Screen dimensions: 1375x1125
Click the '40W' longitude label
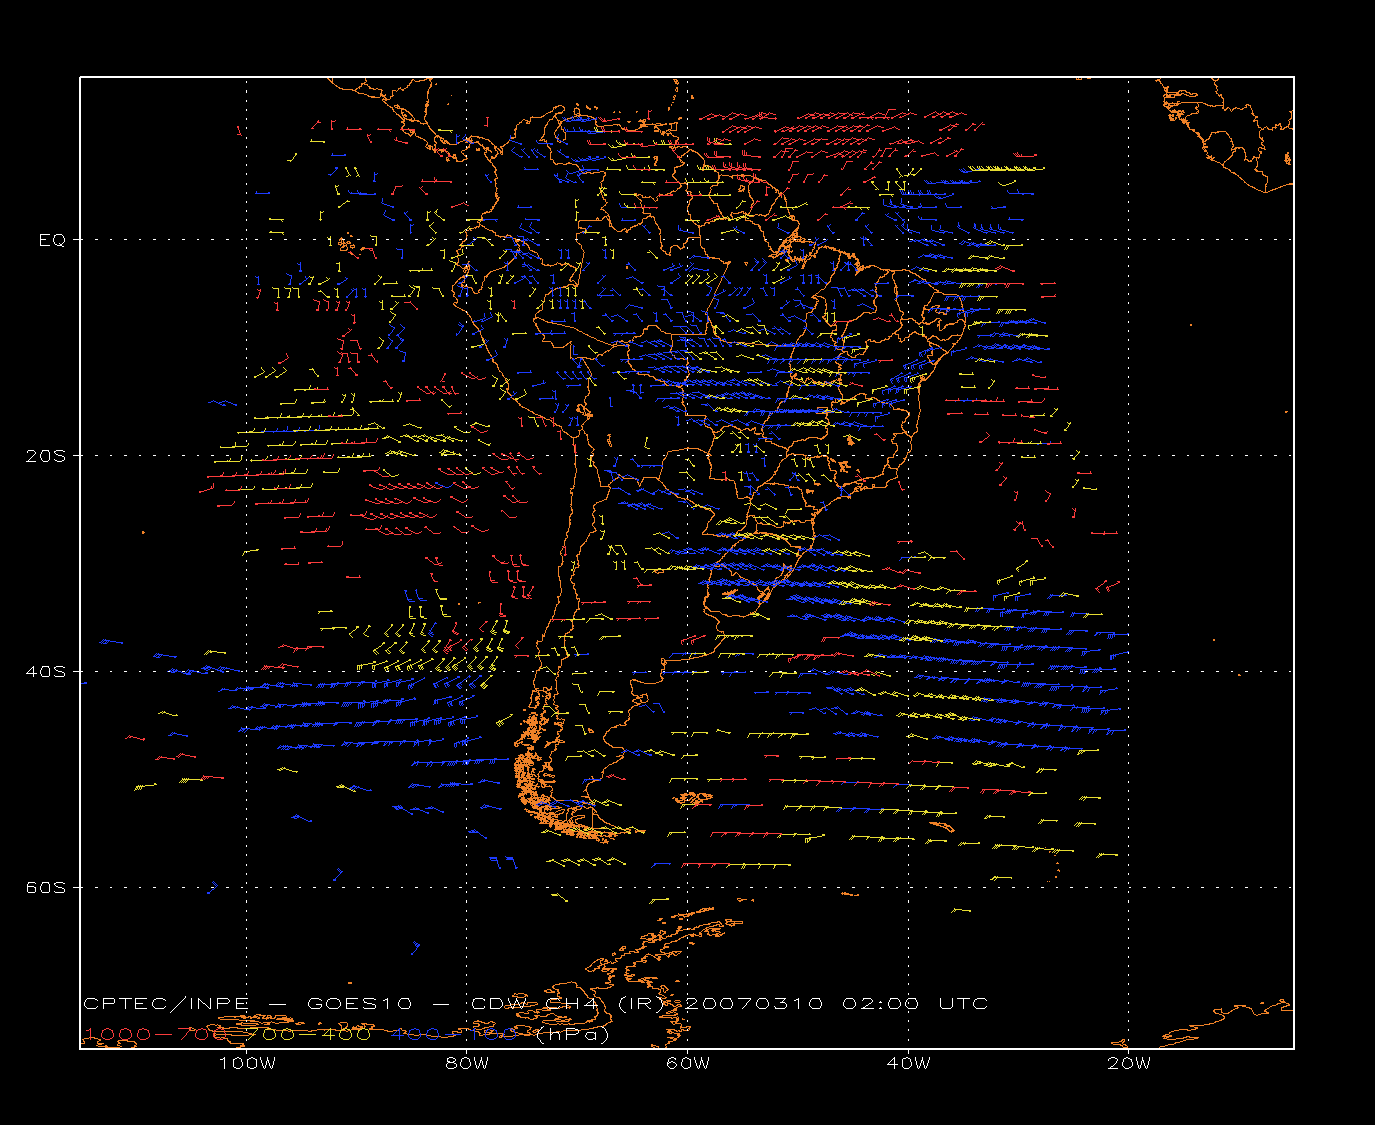(908, 1063)
